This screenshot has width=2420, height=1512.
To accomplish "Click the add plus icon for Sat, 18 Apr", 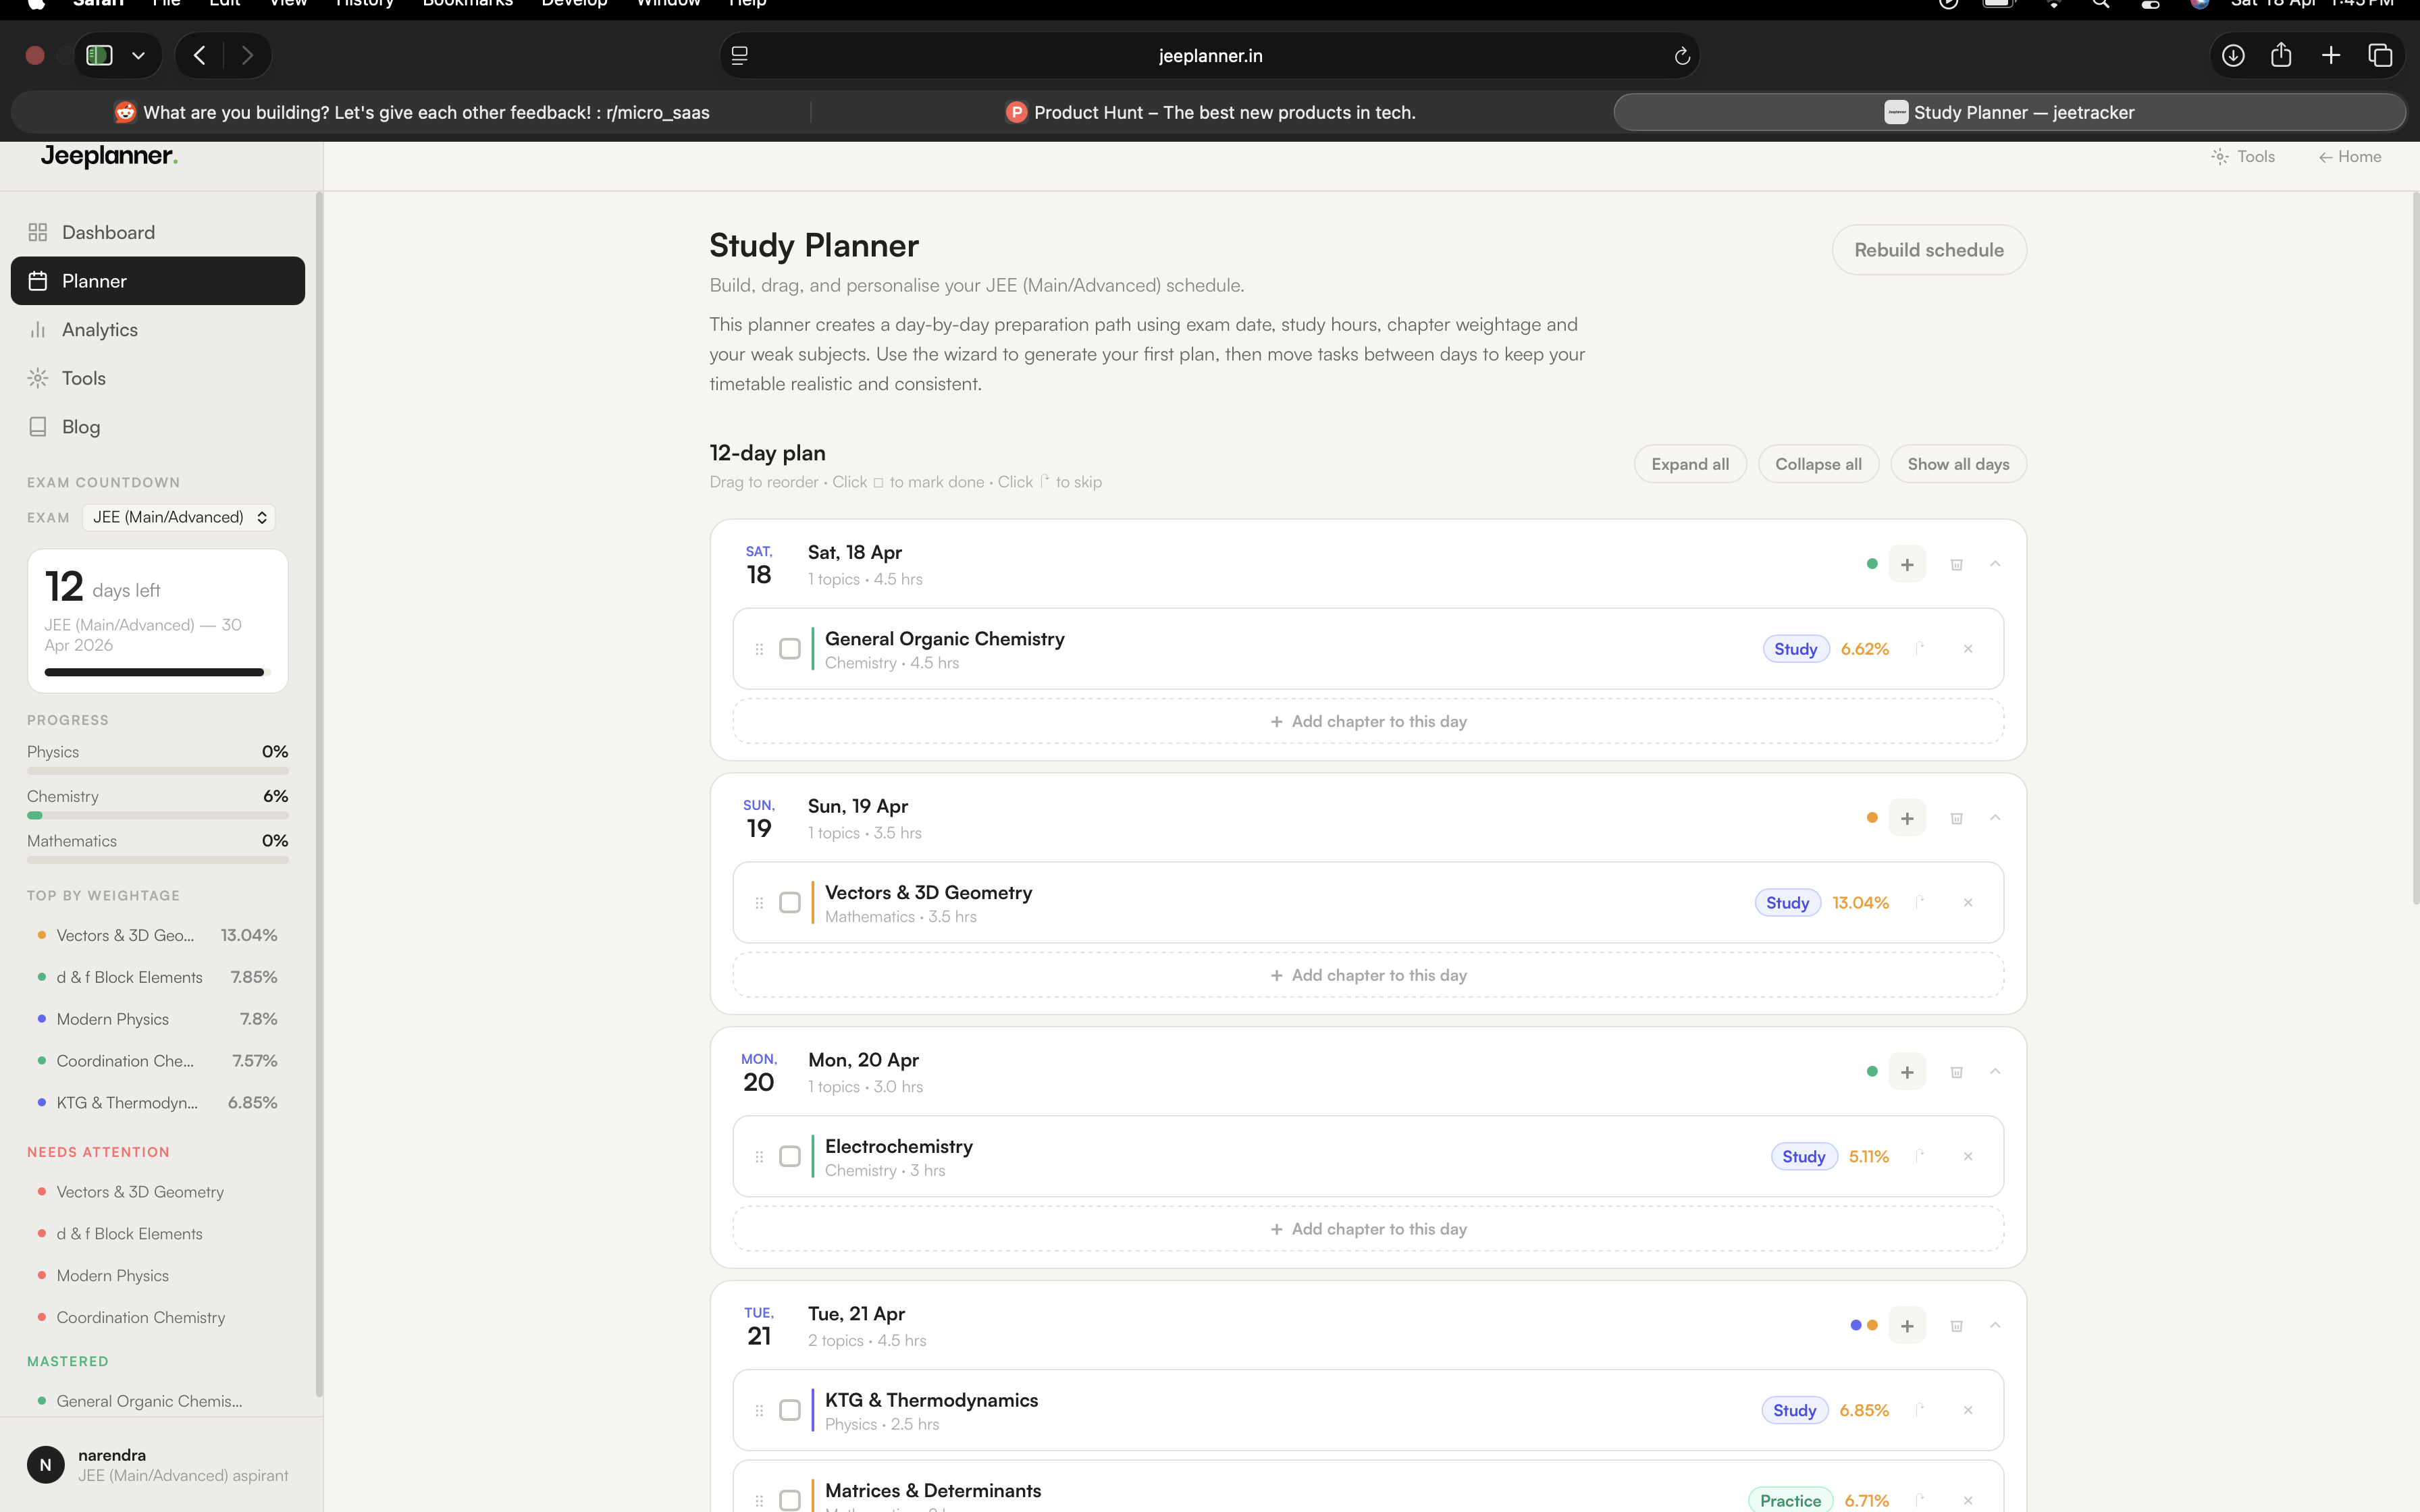I will click(1907, 564).
